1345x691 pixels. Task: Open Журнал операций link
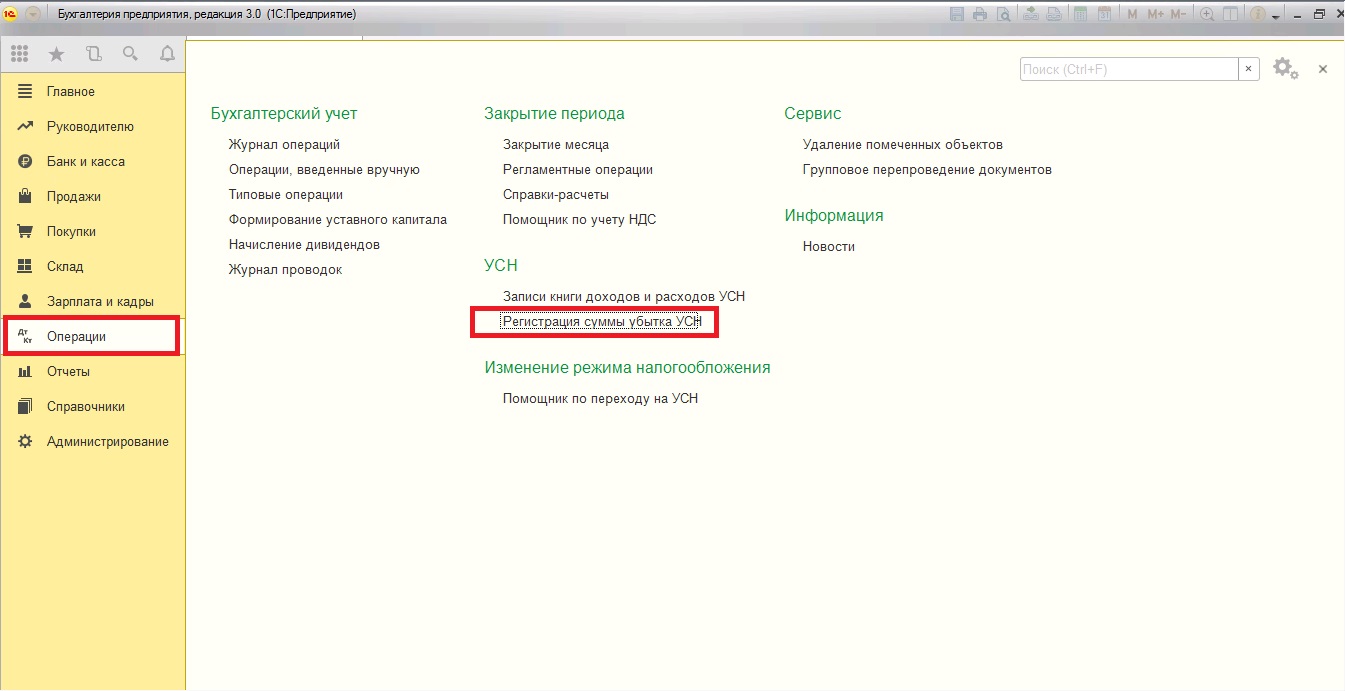click(x=284, y=145)
